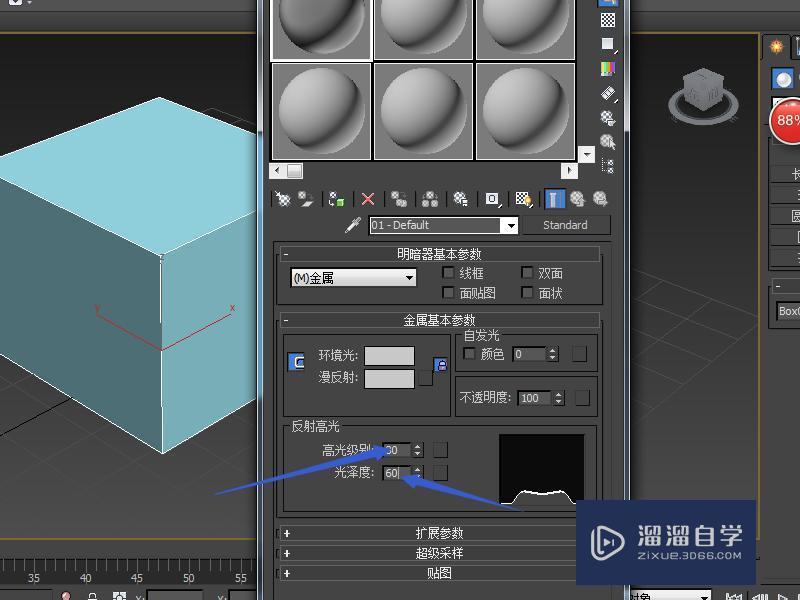
Task: Select bottom-left material sample sphere
Action: click(321, 111)
